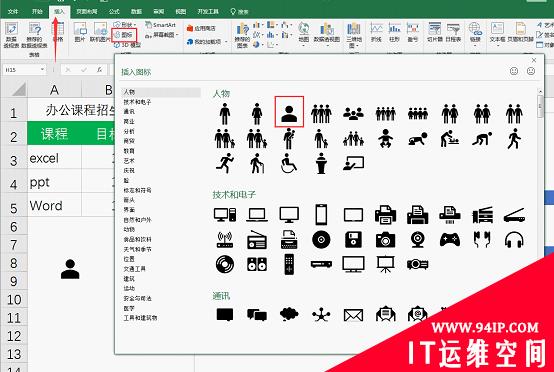Choose the desktop computer with tower icon
The image size is (554, 372).
[x=225, y=214]
